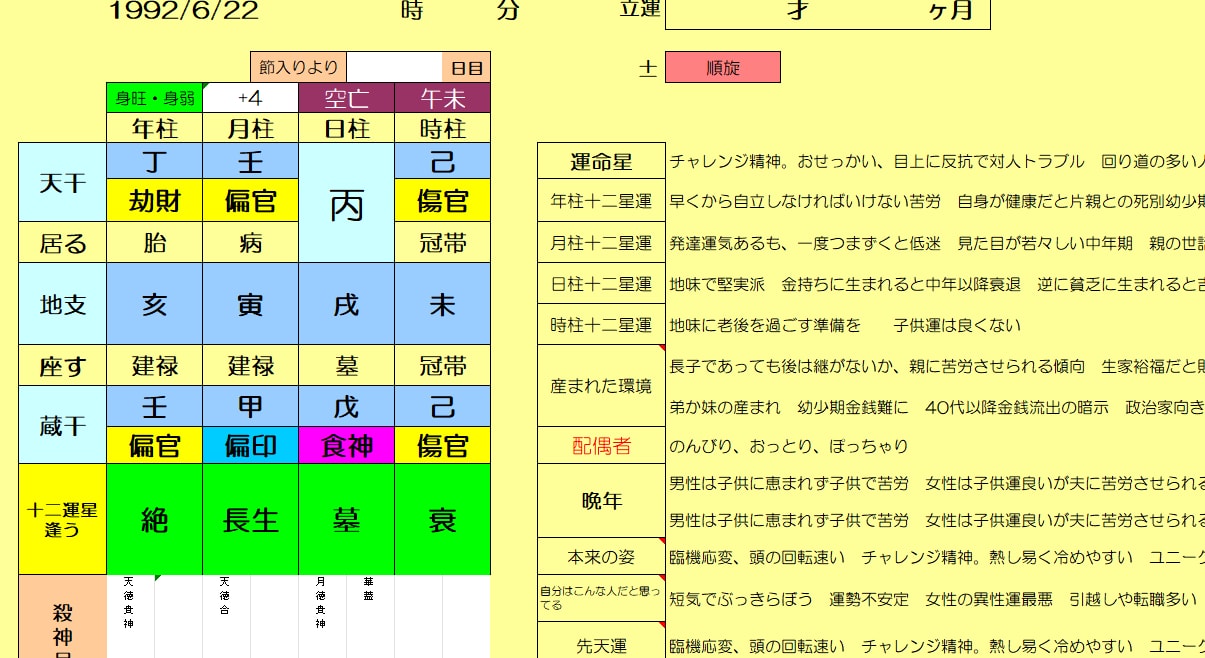This screenshot has height=658, width=1205.
Task: Click the text 地味に老後を過ごす準備を
Action: click(765, 325)
